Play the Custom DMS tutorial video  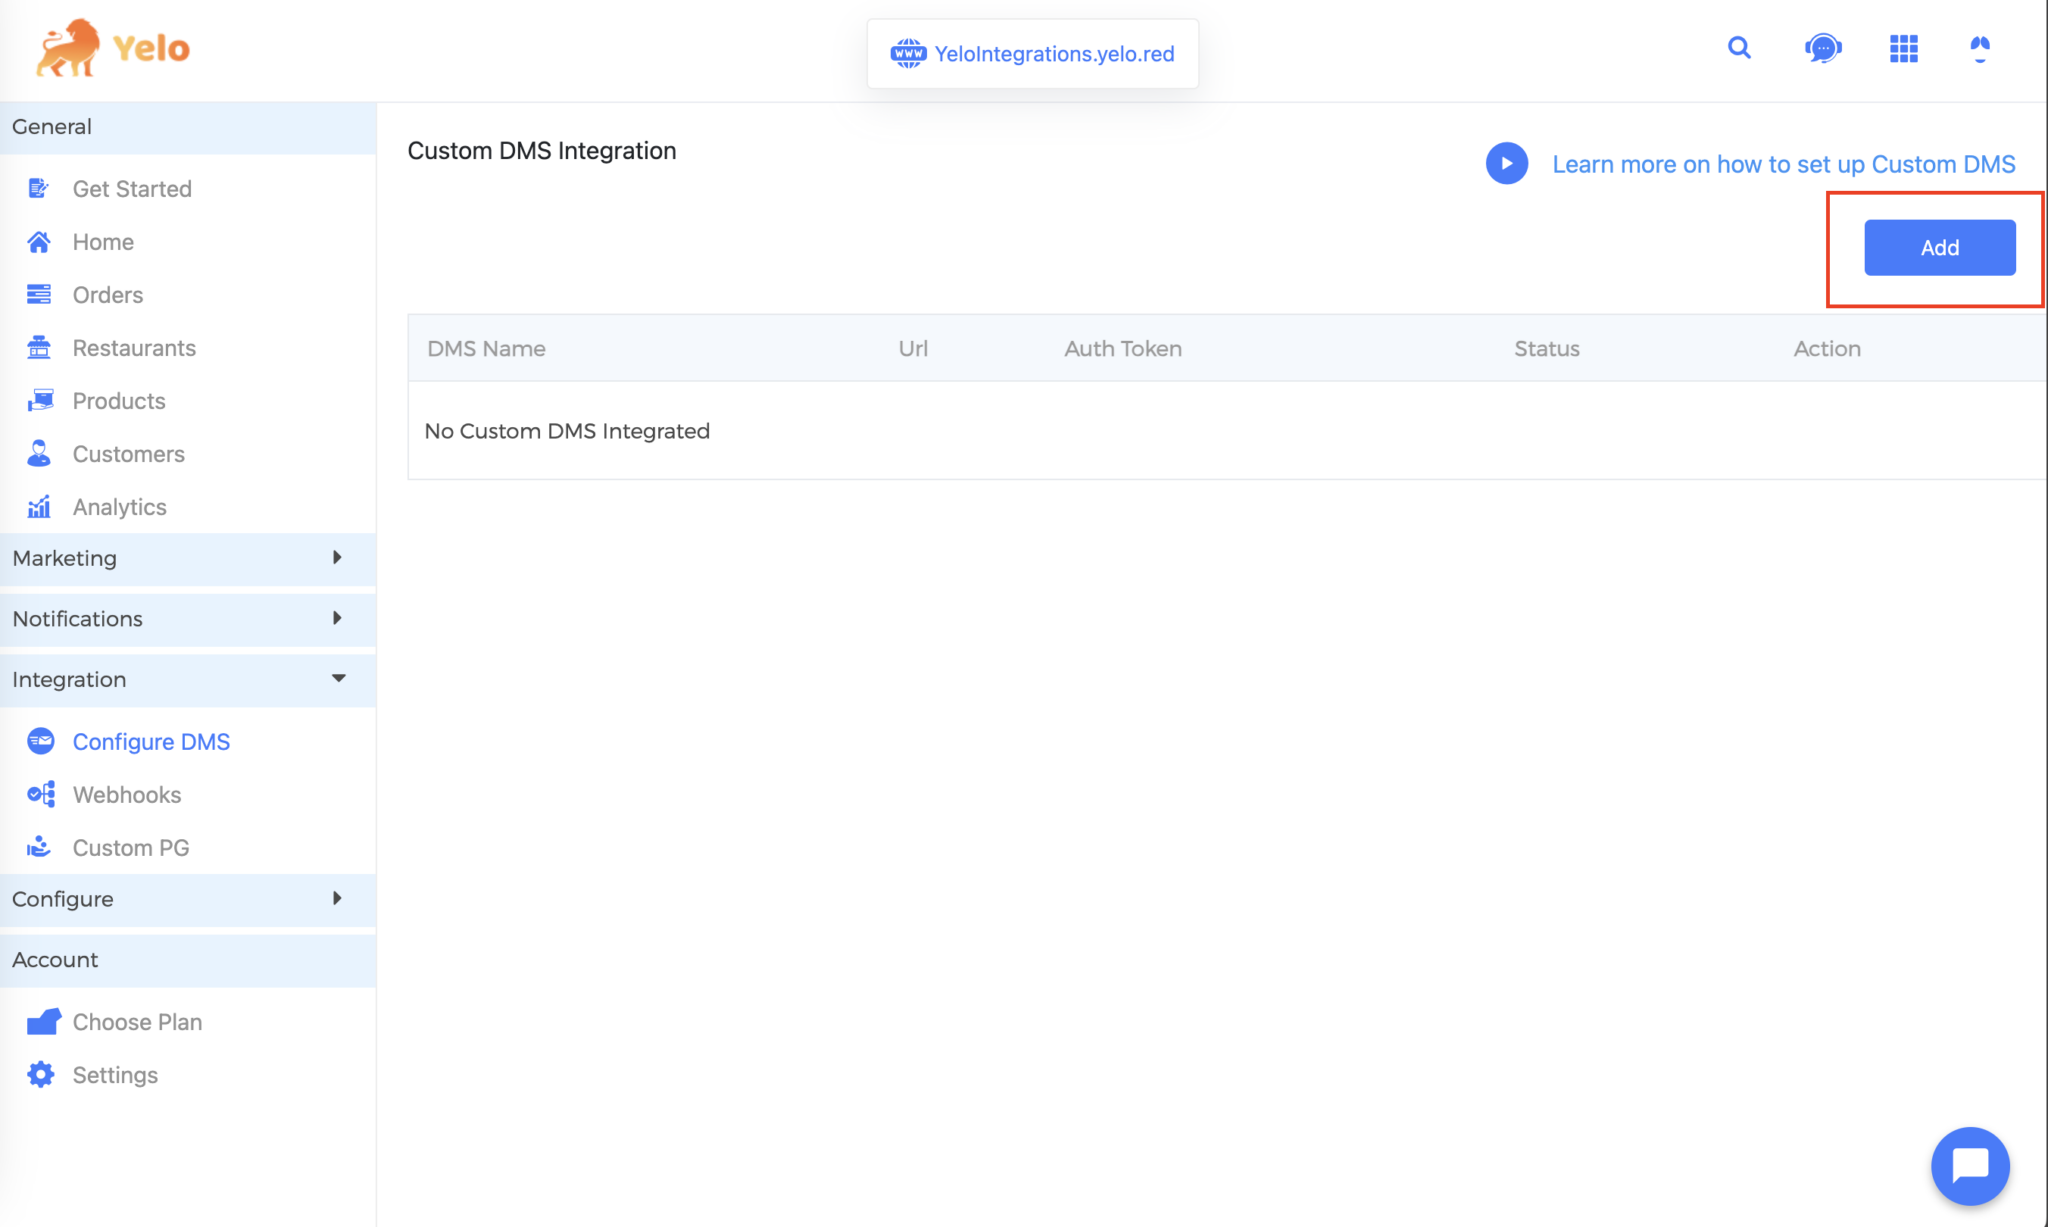pos(1507,163)
